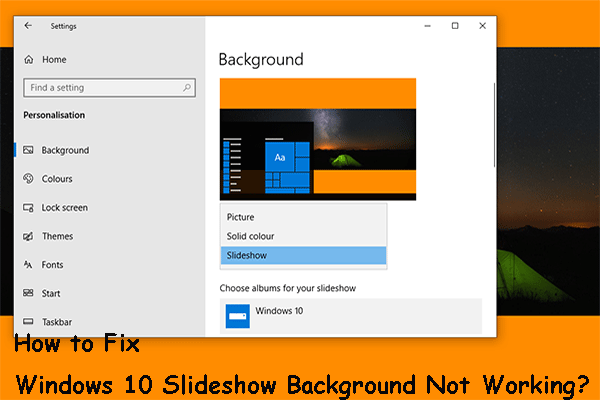Screen dimensions: 600x400
Task: Click the desktop background preview image
Action: tap(317, 139)
